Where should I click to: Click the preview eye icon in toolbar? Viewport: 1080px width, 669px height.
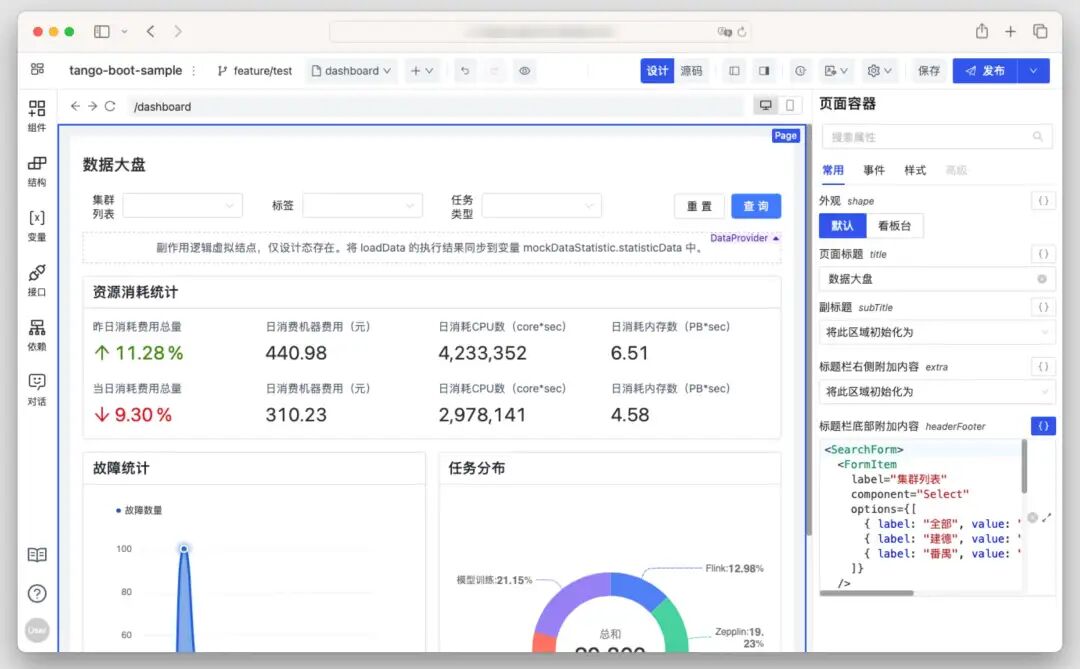point(525,71)
